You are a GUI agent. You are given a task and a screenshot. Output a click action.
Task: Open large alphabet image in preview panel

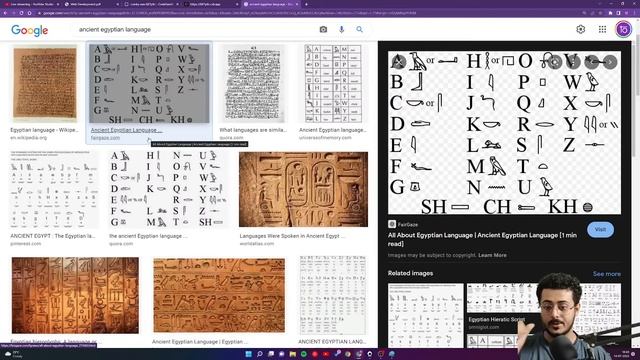504,133
